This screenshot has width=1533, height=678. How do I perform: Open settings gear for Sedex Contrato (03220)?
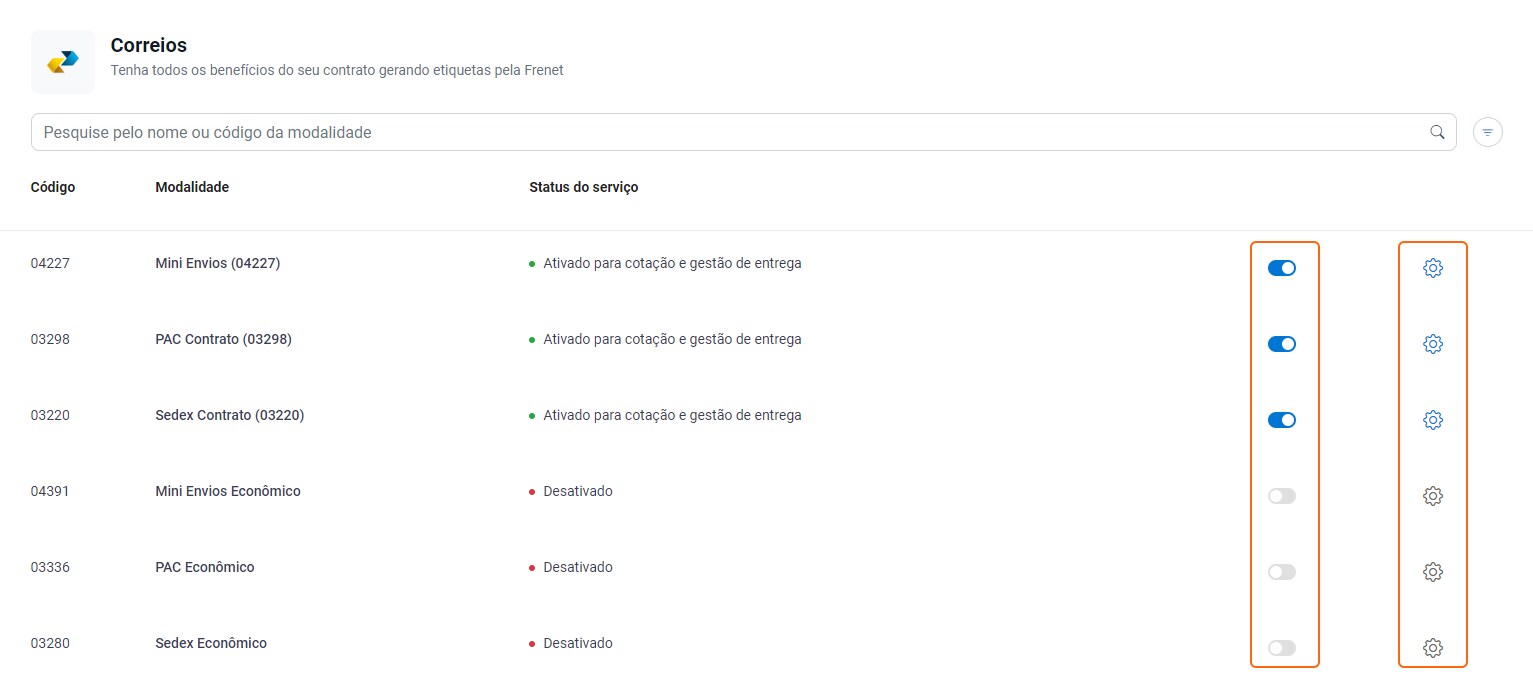pyautogui.click(x=1433, y=419)
